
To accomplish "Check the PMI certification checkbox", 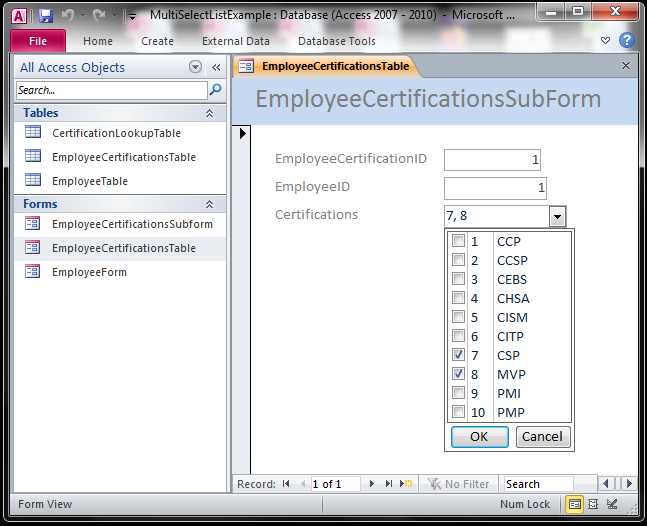I will 458,392.
